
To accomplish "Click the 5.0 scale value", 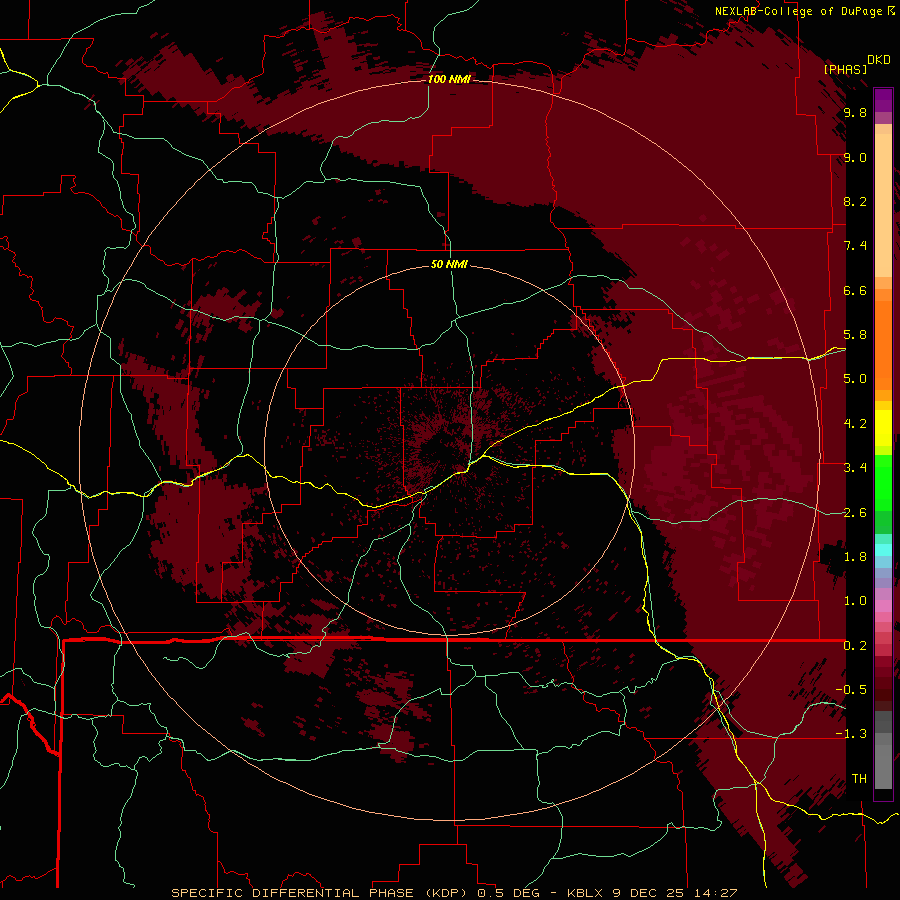I will click(x=855, y=379).
